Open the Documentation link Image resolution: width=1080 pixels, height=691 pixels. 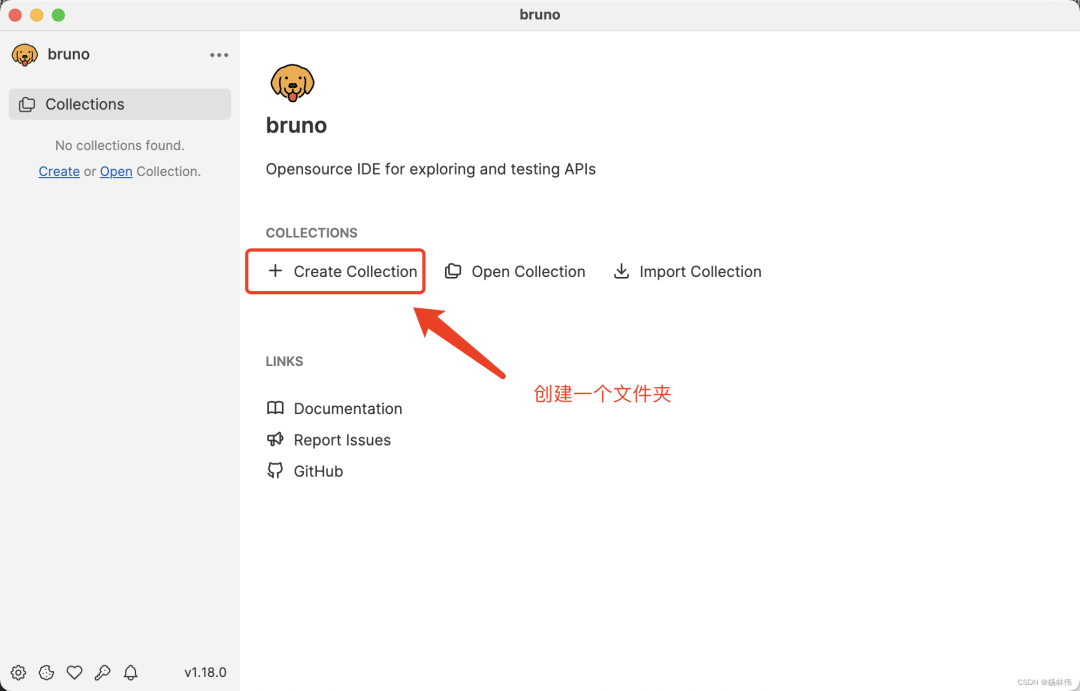pyautogui.click(x=334, y=409)
